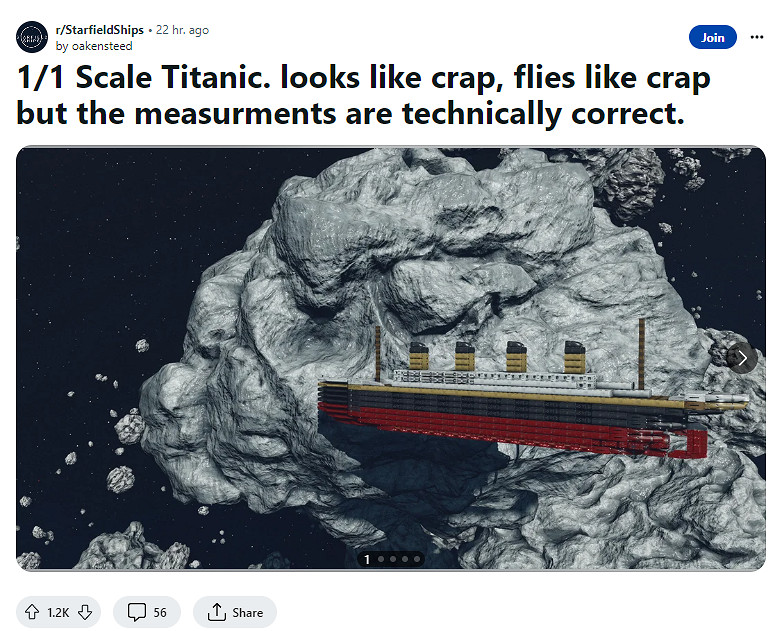The height and width of the screenshot is (631, 784).
Task: Jump to the second gallery dot
Action: point(380,559)
